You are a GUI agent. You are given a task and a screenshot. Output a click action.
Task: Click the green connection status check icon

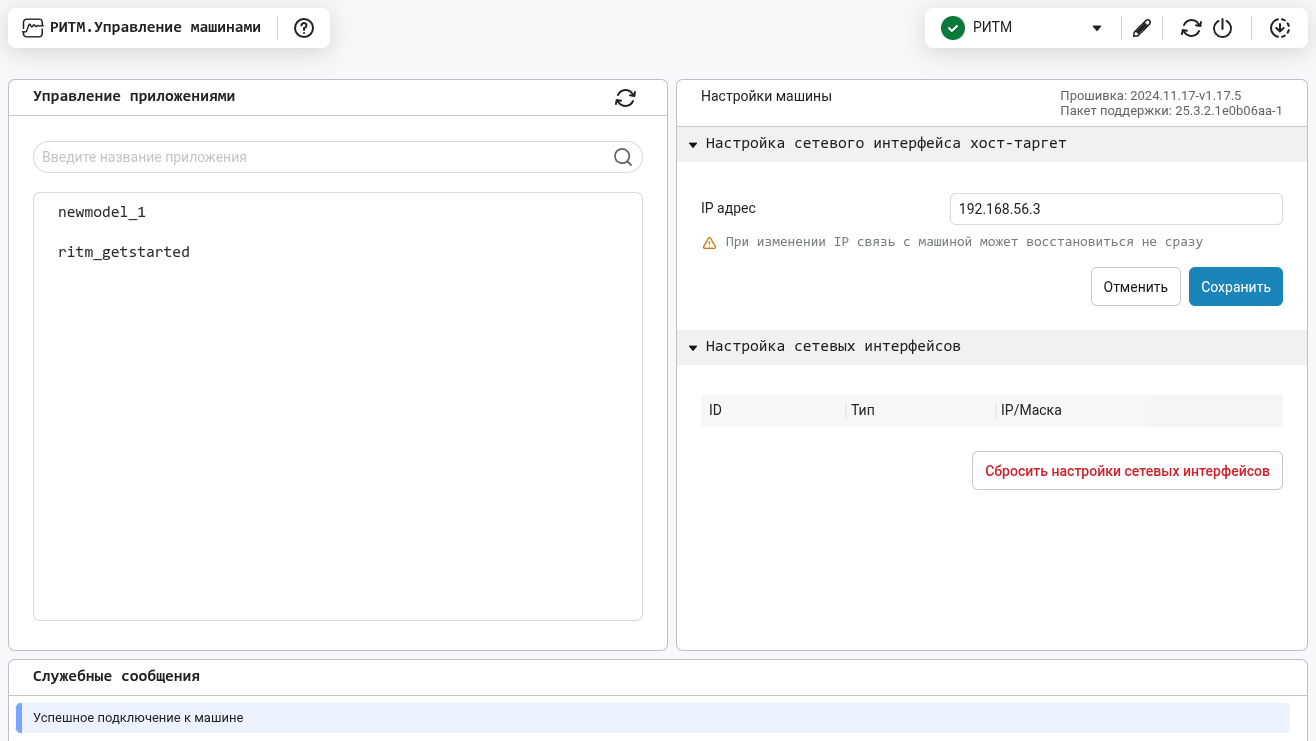(953, 28)
